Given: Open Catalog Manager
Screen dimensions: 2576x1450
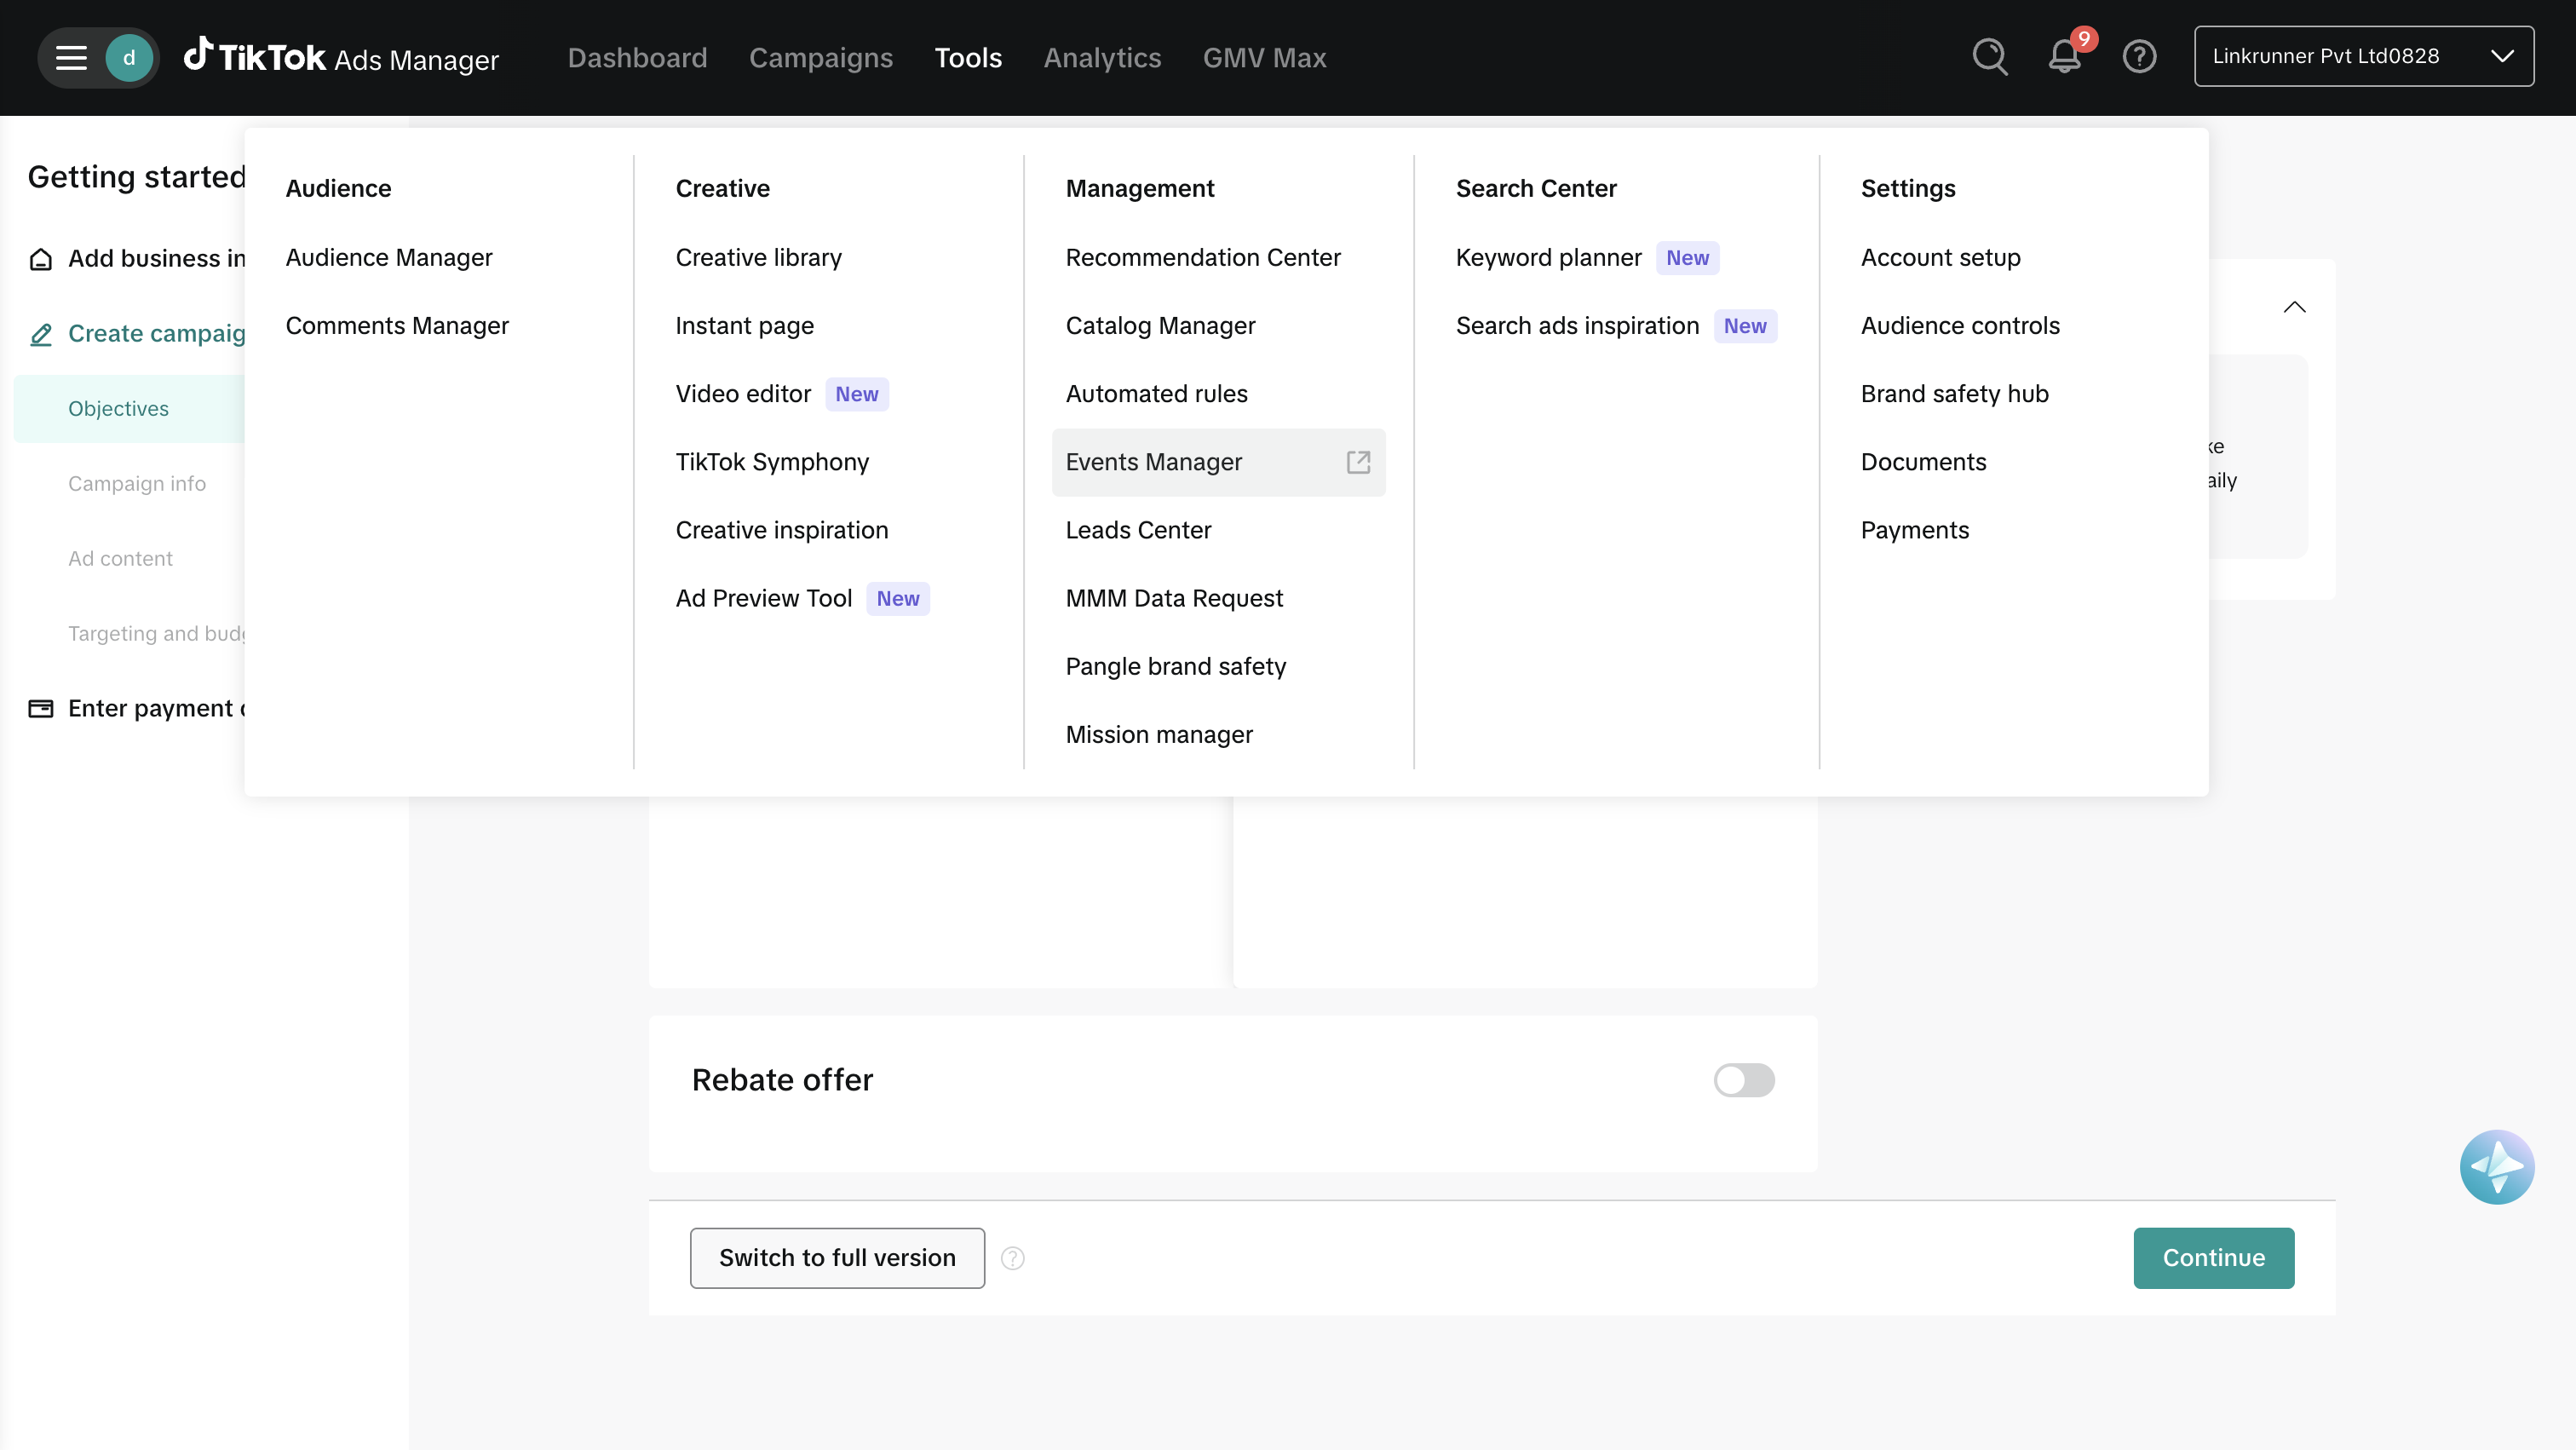Looking at the screenshot, I should point(1160,326).
